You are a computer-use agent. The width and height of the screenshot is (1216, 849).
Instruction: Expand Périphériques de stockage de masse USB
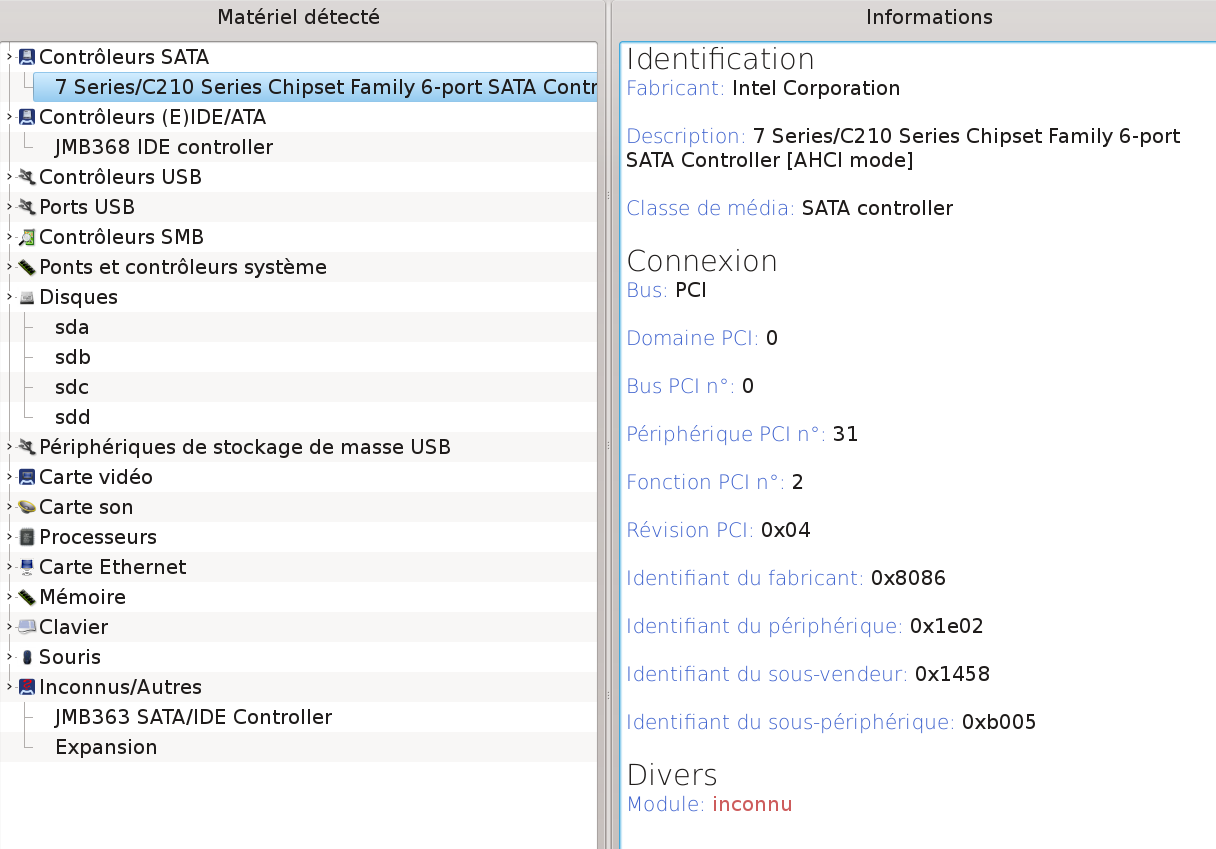coord(9,447)
